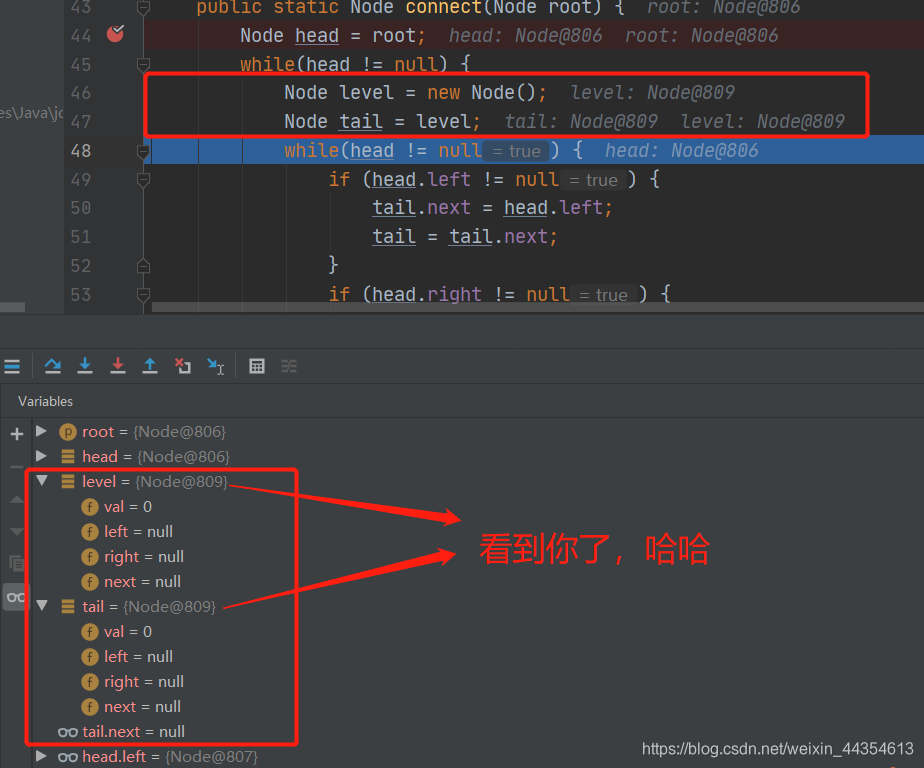Click the Run to Cursor icon

coord(216,366)
